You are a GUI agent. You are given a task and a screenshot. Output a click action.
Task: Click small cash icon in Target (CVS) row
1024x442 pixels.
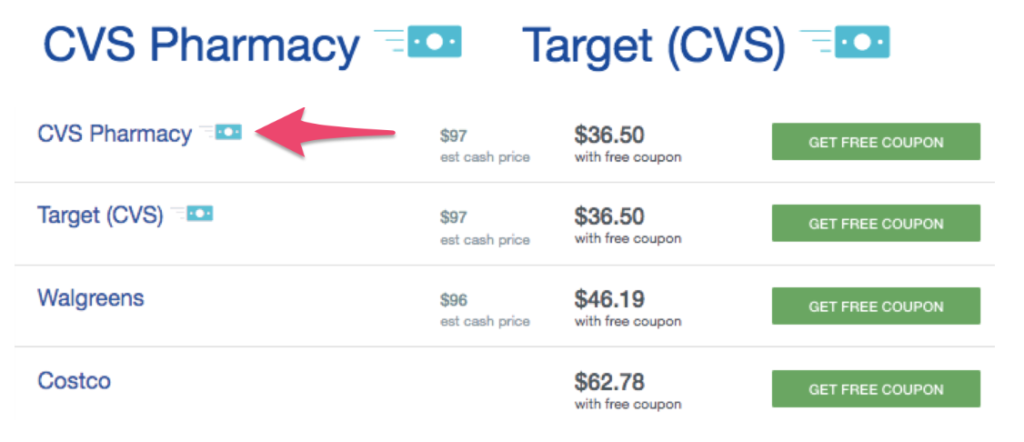click(192, 213)
